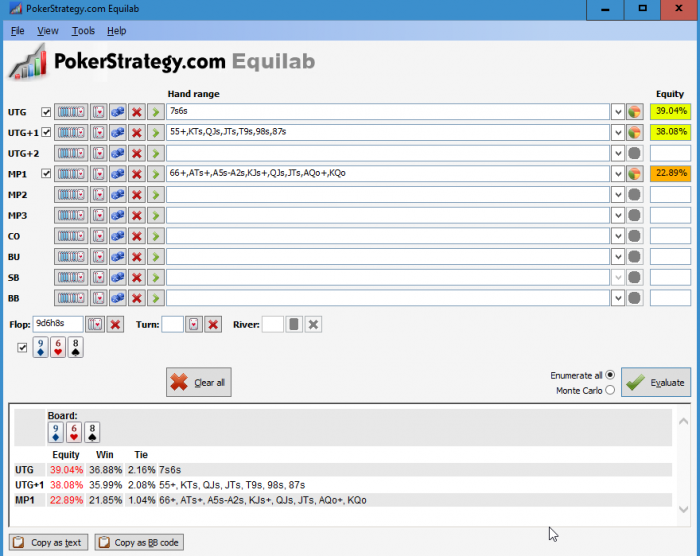Screen dimensions: 700x556
Task: Click the Evaluate button
Action: tap(656, 382)
